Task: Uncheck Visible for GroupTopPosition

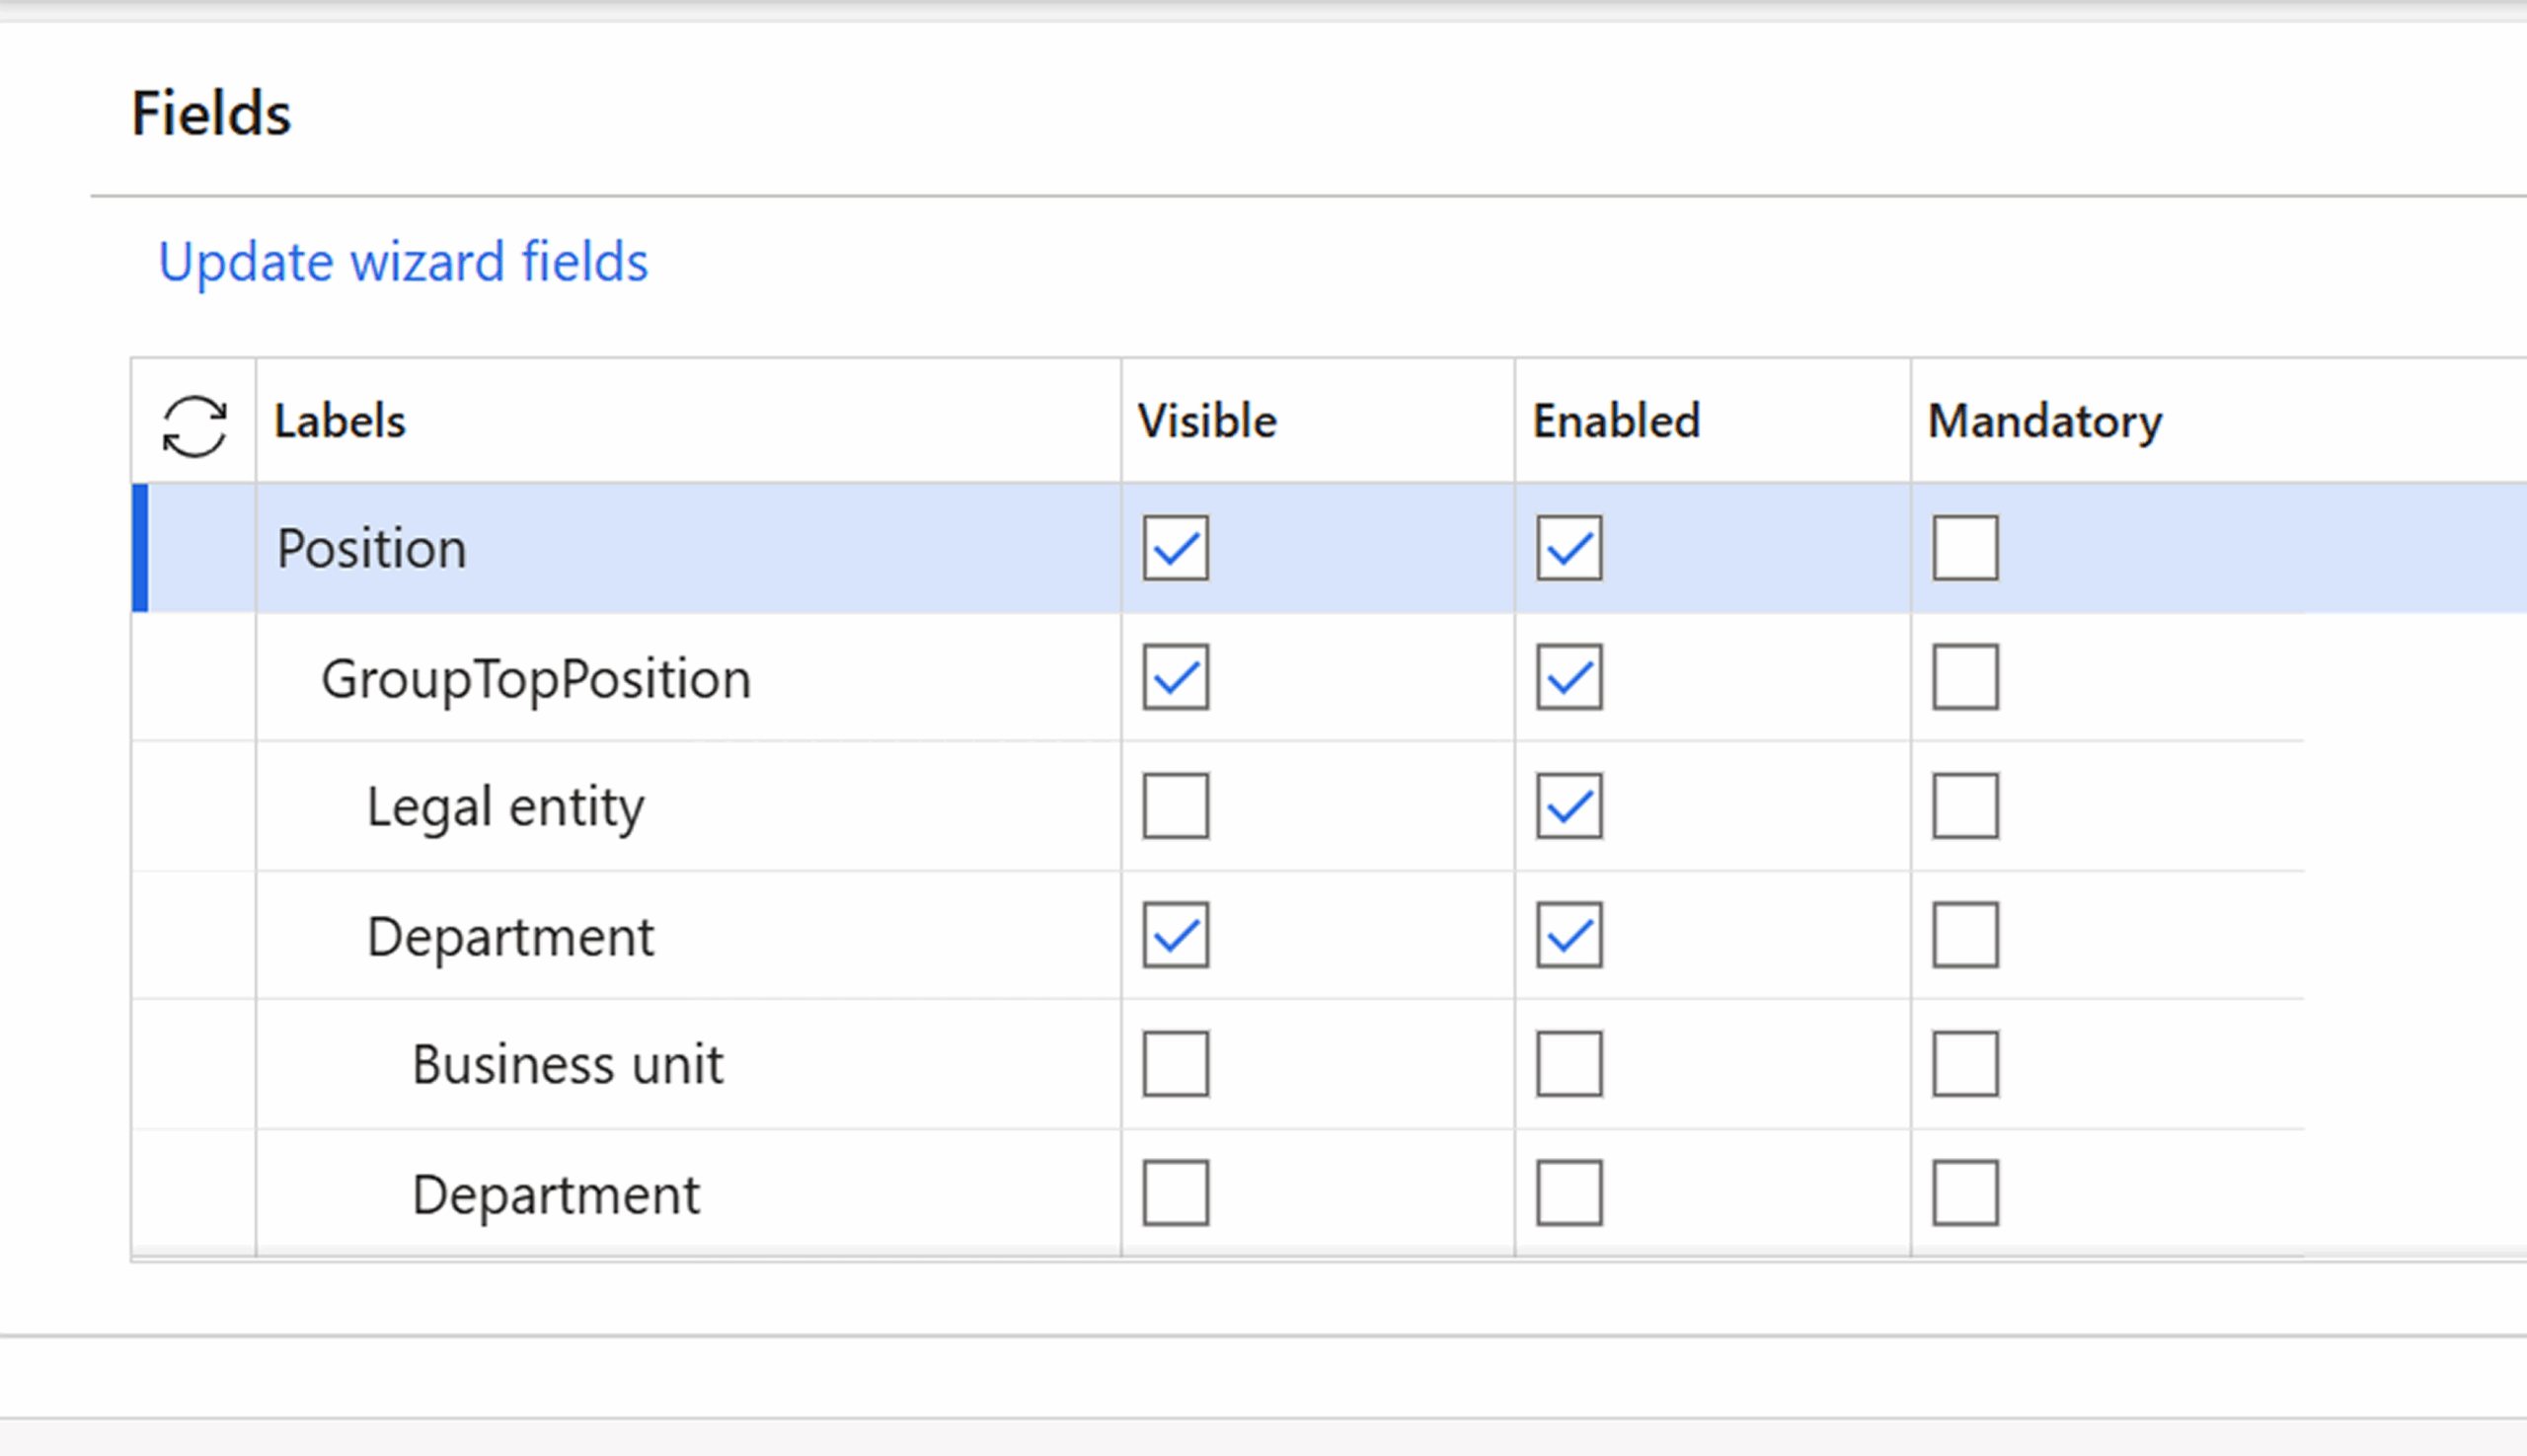Action: (1175, 677)
